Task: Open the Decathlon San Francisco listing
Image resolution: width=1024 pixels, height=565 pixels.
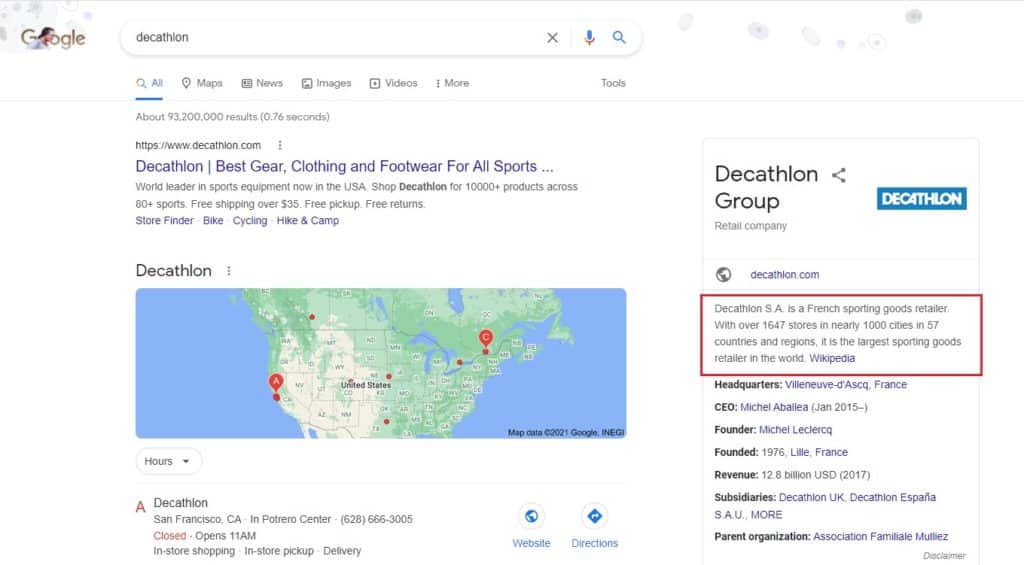Action: pos(180,503)
